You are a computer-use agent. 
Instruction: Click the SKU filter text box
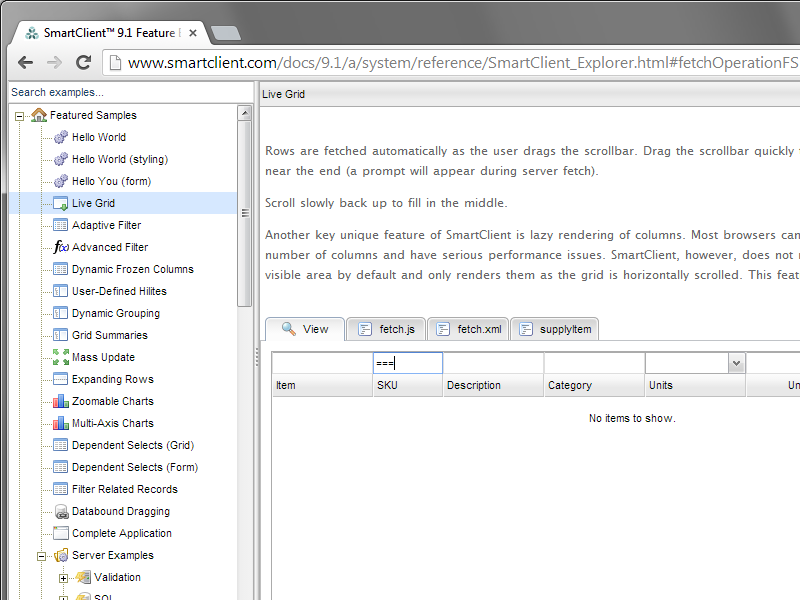coord(407,363)
